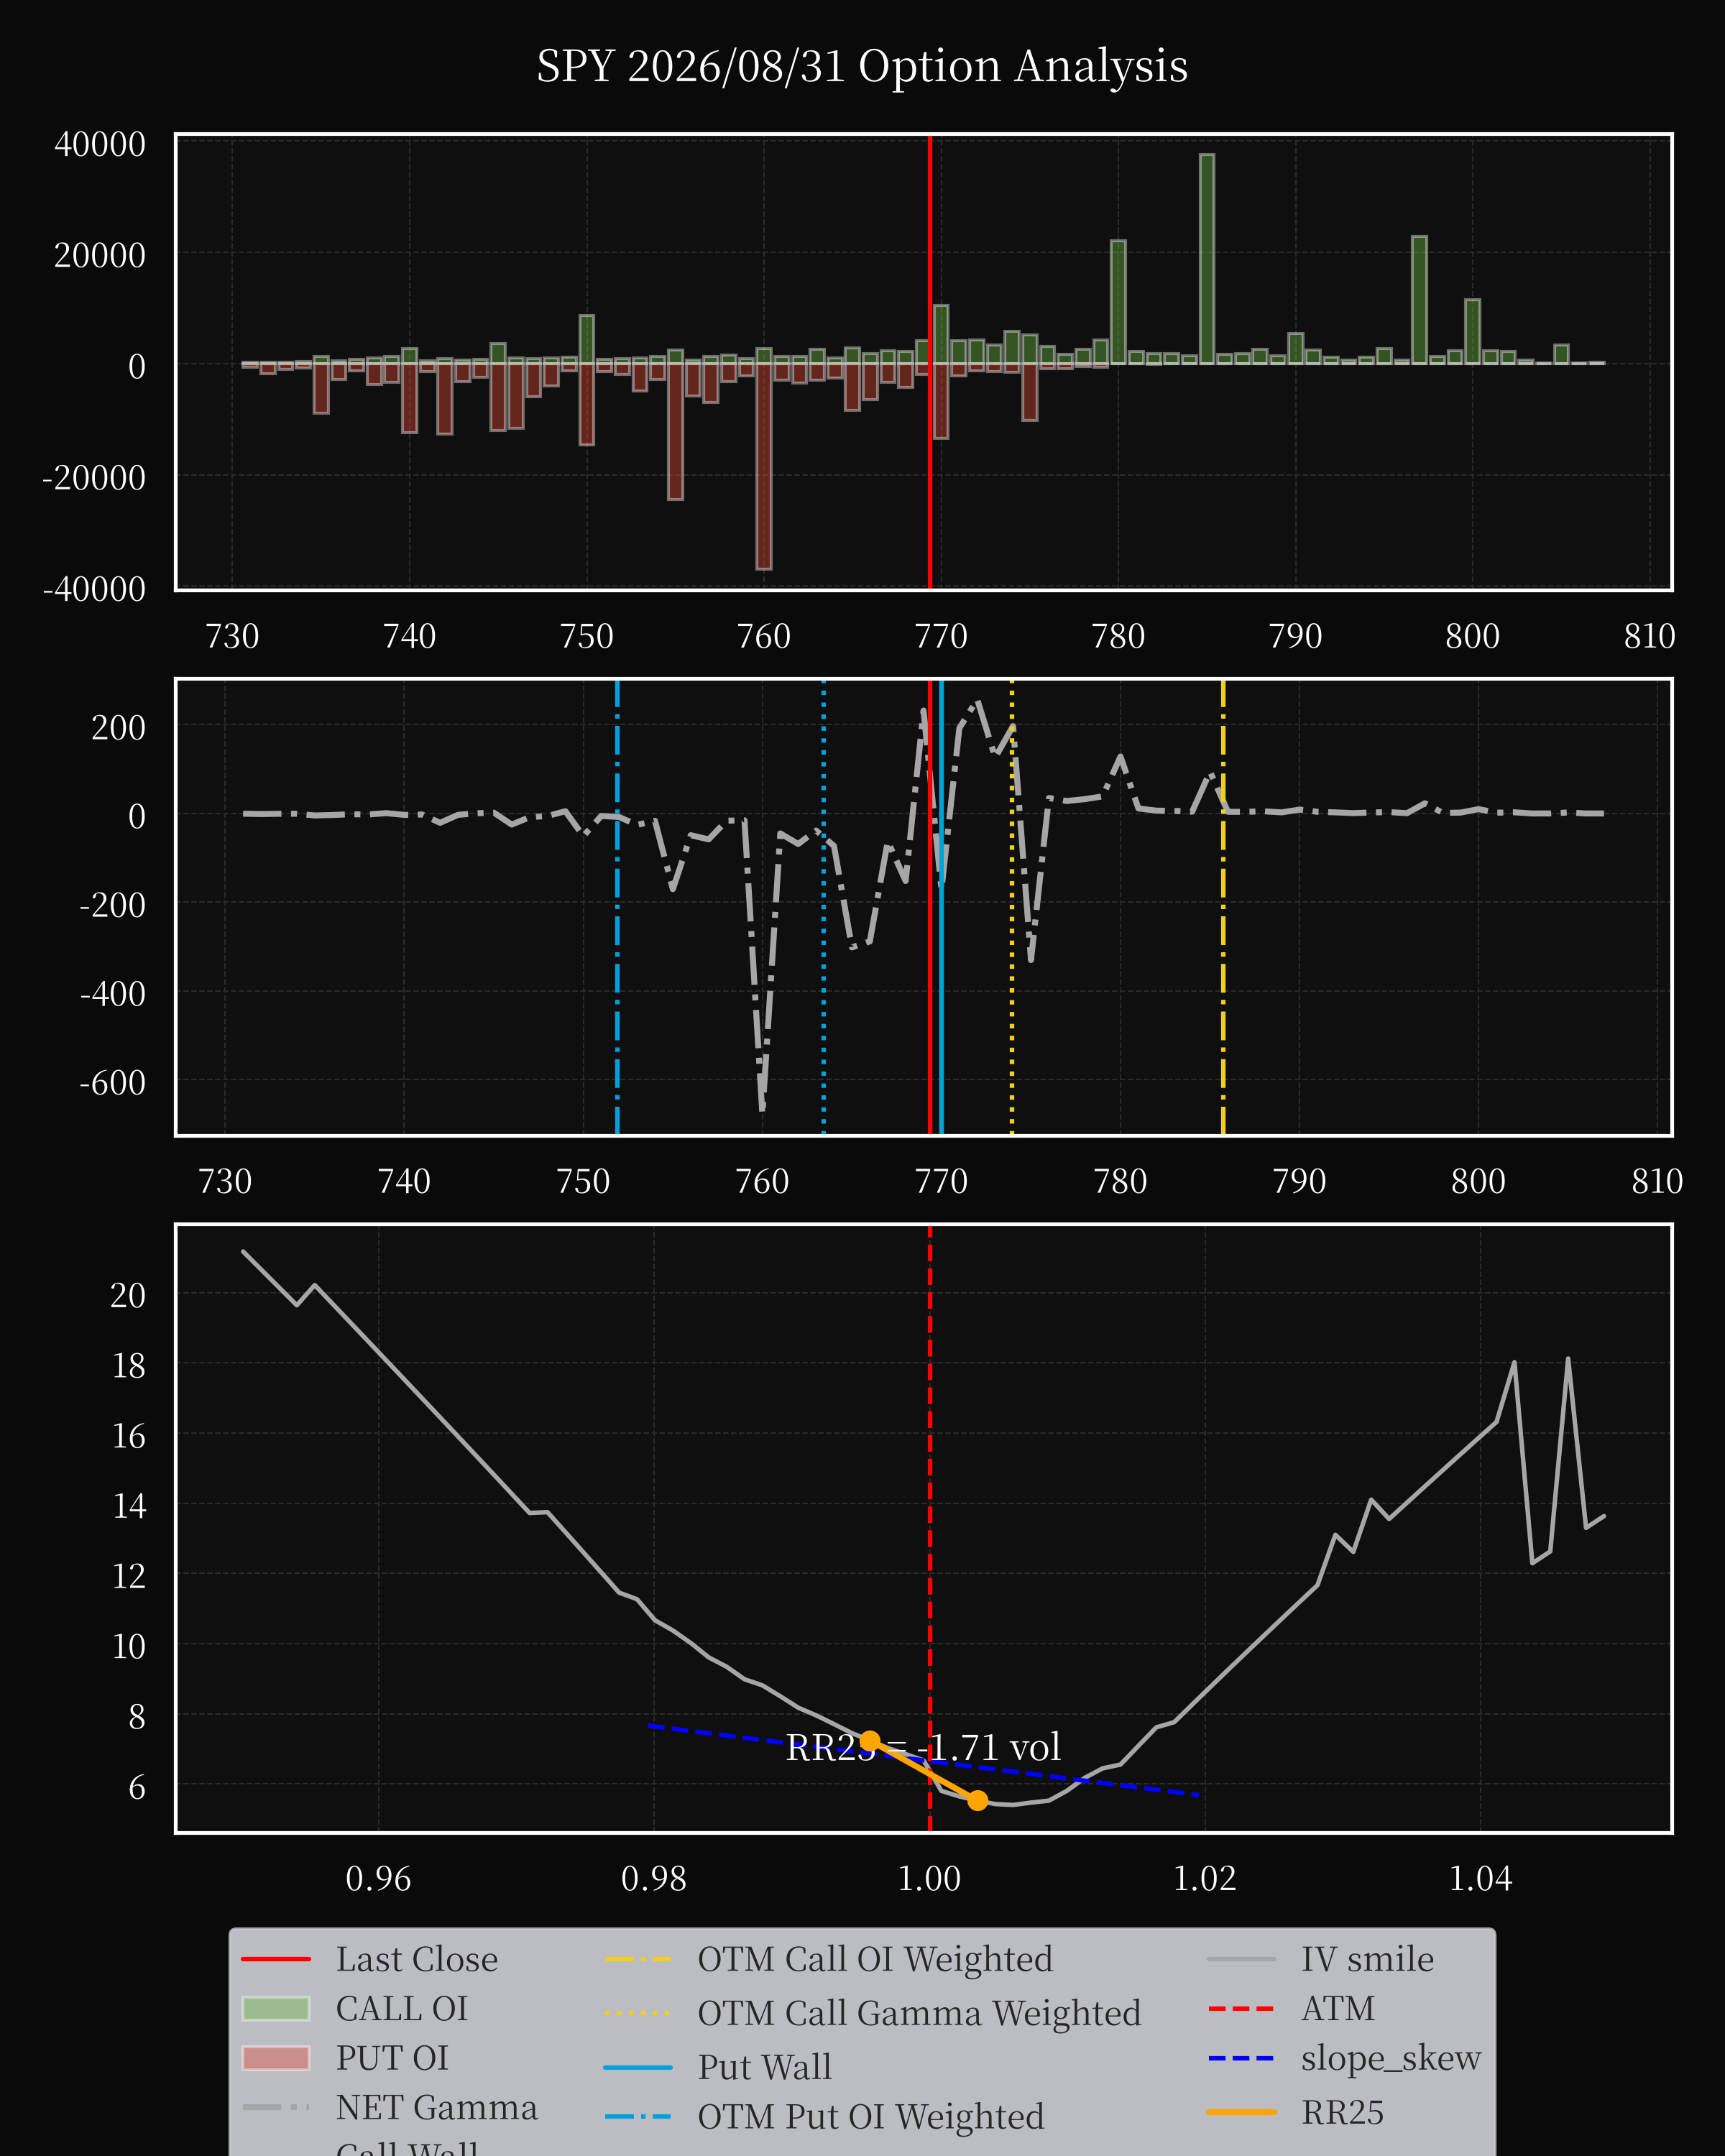Click the upper-left orange RR25 marker dot
Screen dimensions: 1725x2156
point(870,1741)
